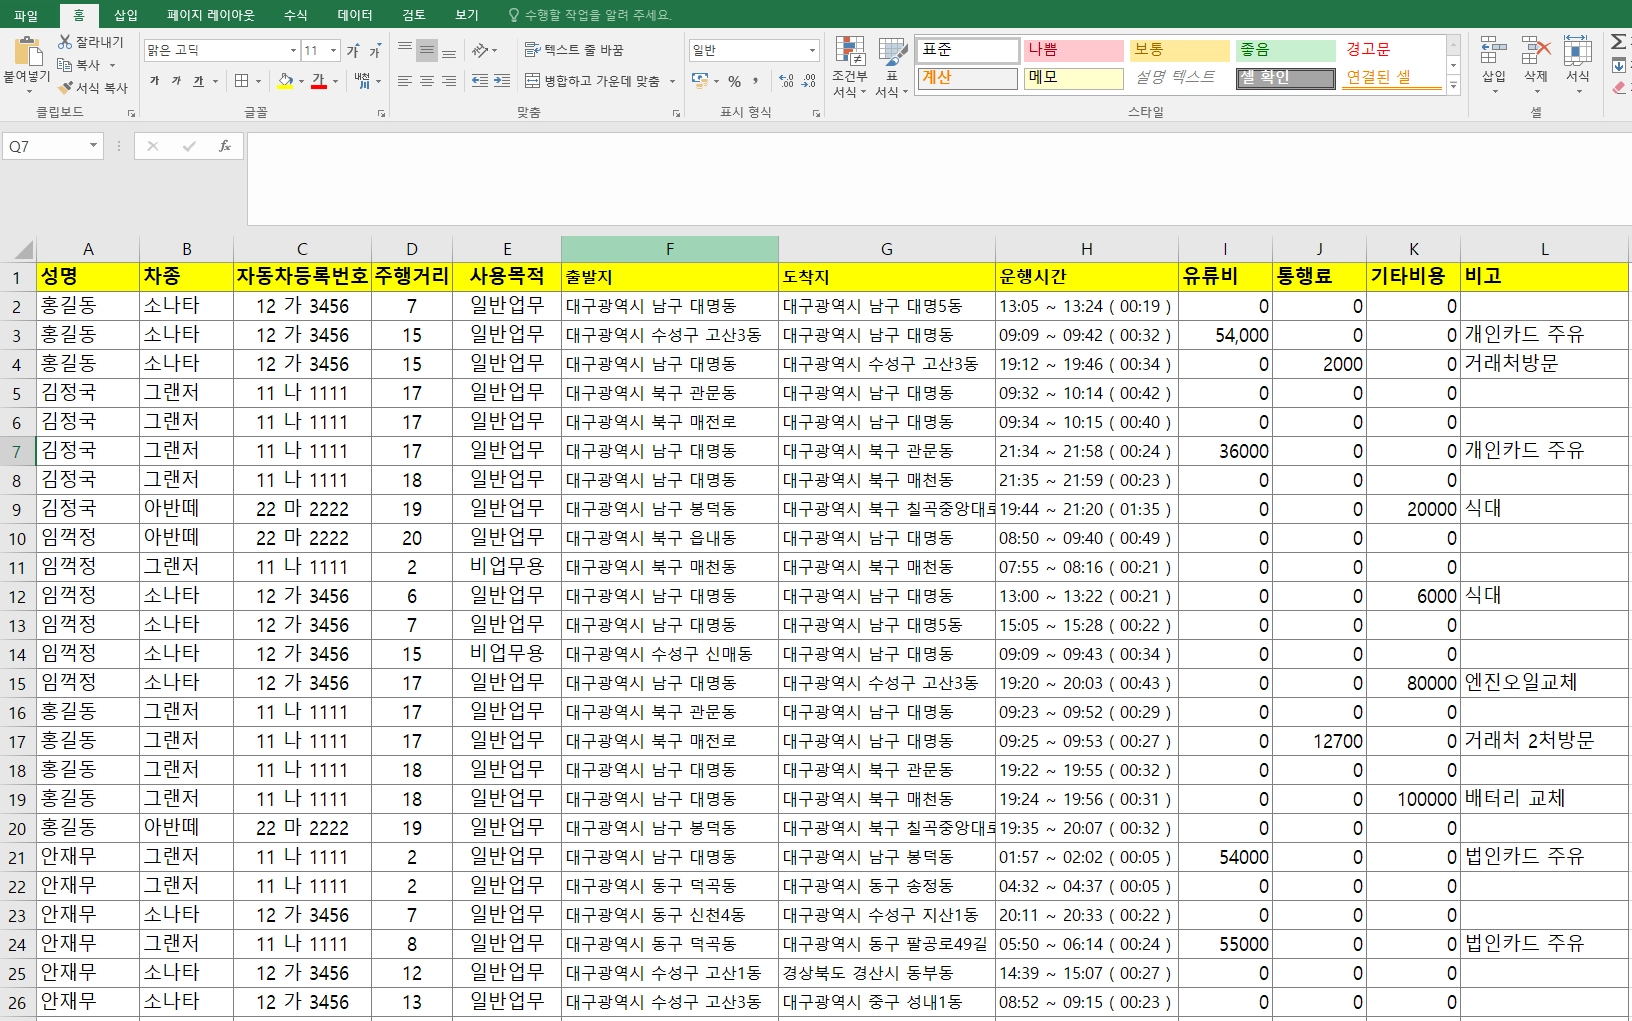The width and height of the screenshot is (1632, 1021).
Task: Switch to the 삽입 ribbon tab
Action: [126, 15]
